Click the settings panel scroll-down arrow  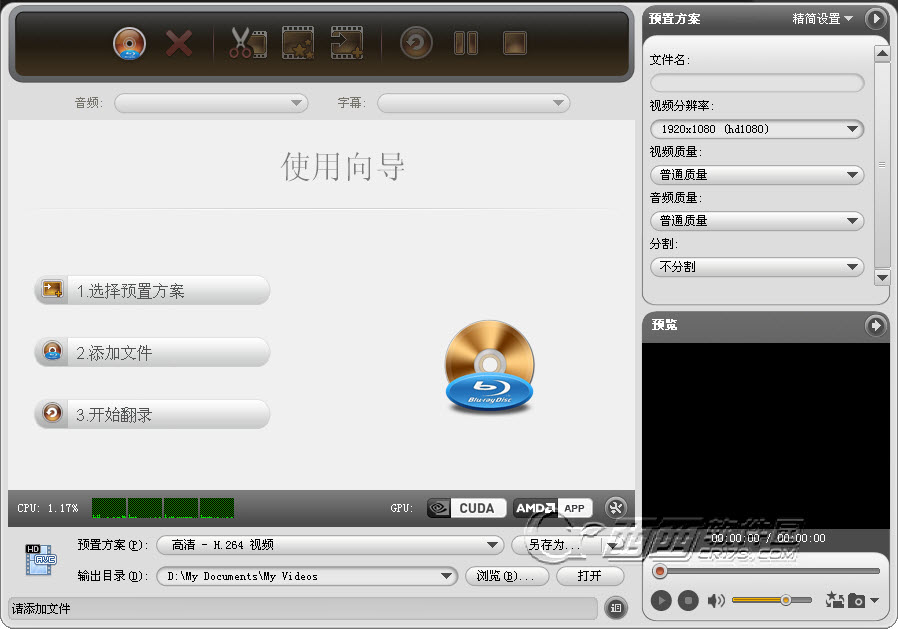click(882, 278)
